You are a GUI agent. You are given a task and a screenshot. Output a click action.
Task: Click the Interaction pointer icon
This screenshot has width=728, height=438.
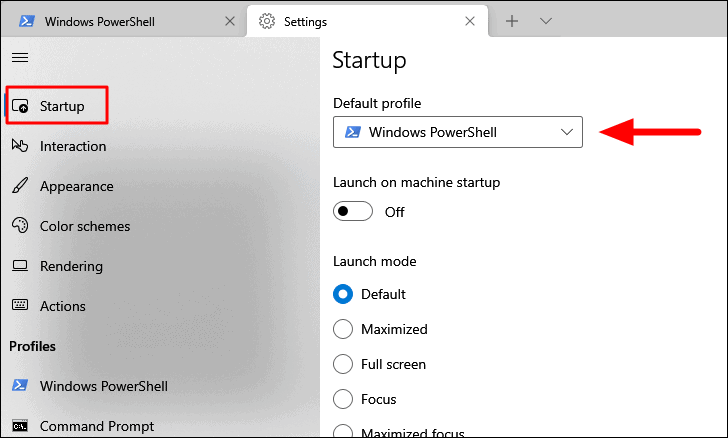tap(20, 146)
